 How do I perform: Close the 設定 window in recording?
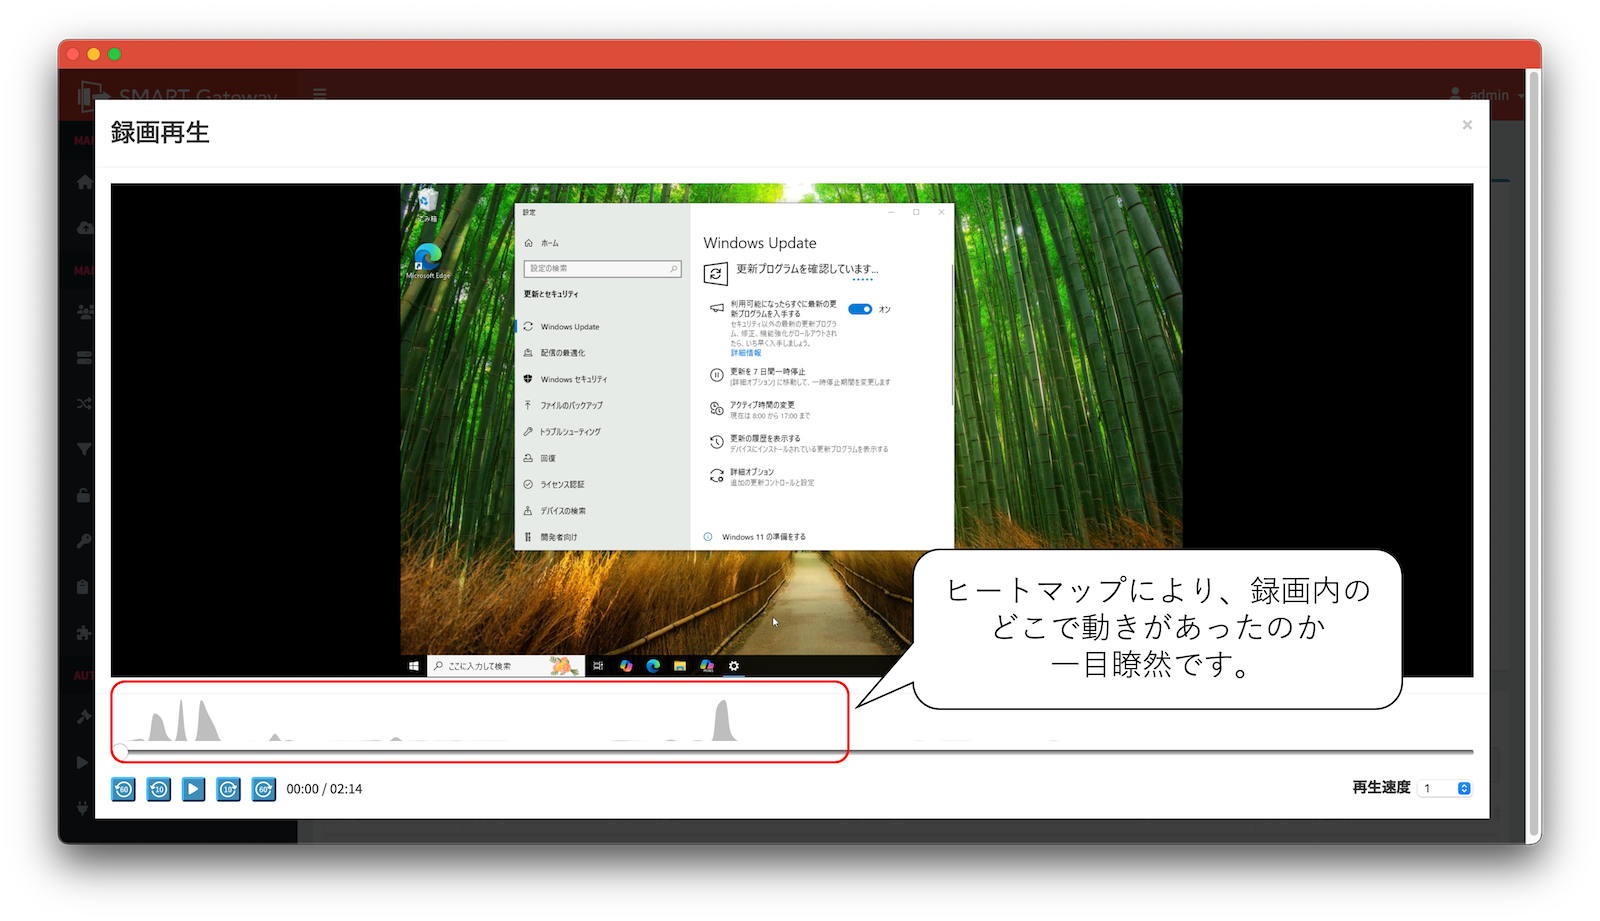pos(941,212)
